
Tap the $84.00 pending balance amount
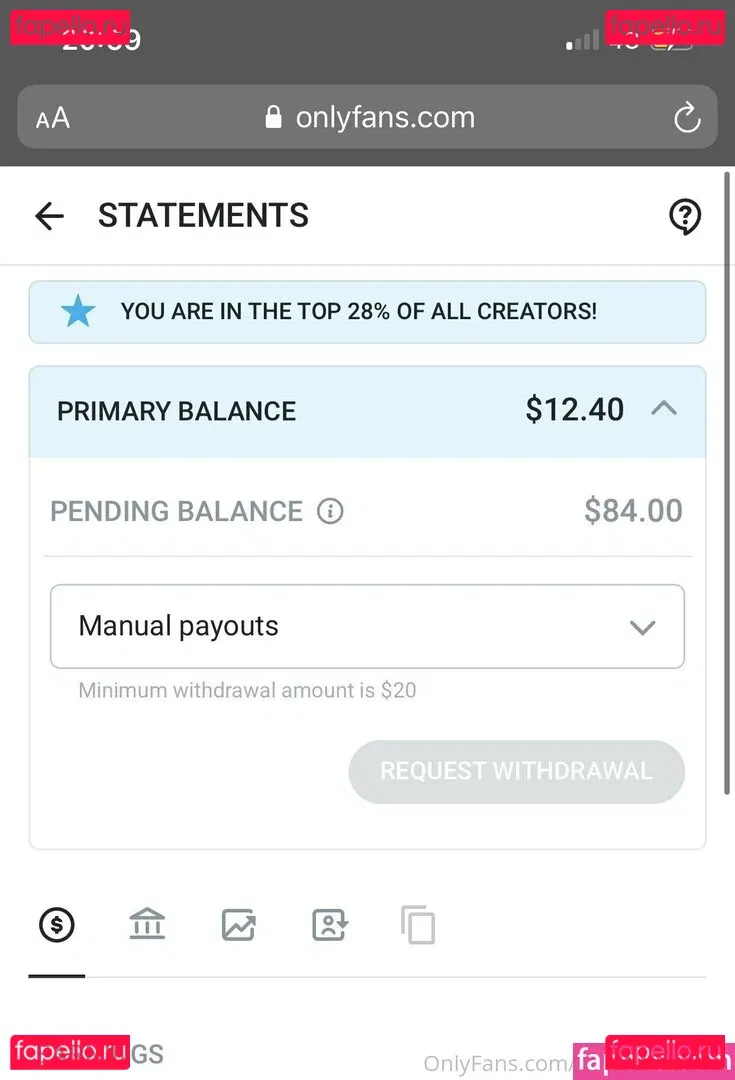pos(633,511)
